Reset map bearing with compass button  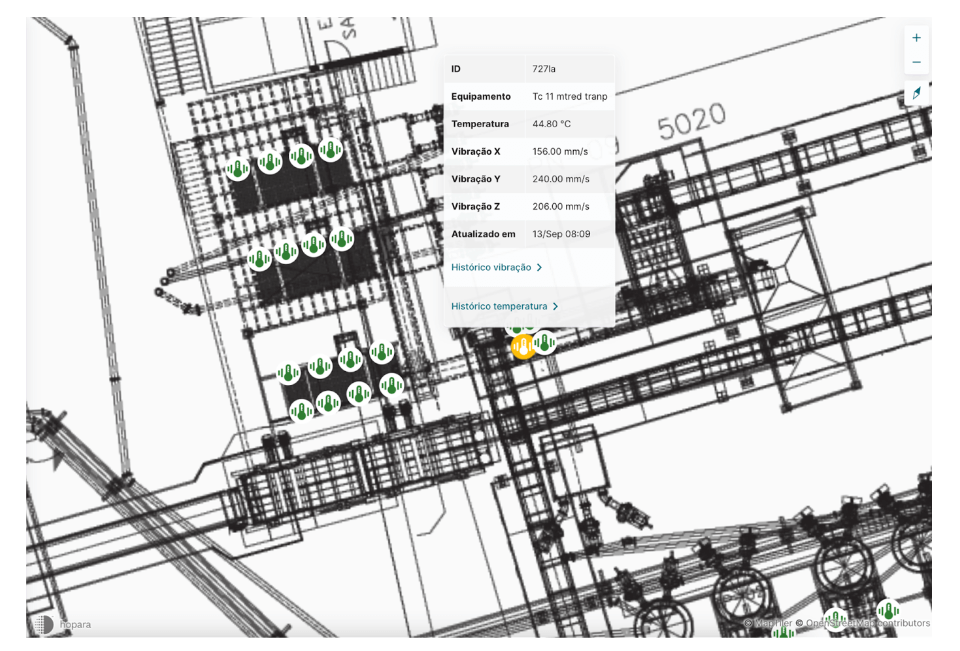[916, 93]
